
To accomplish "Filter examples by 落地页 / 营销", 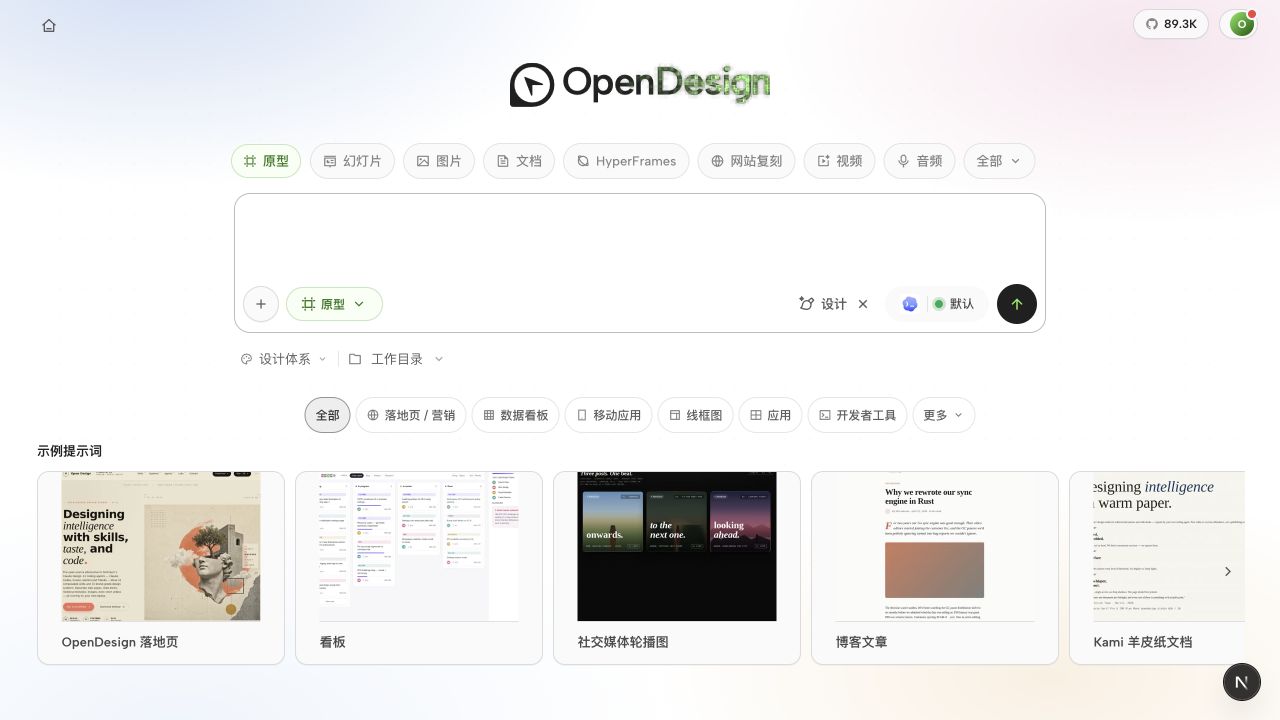I will click(x=411, y=415).
